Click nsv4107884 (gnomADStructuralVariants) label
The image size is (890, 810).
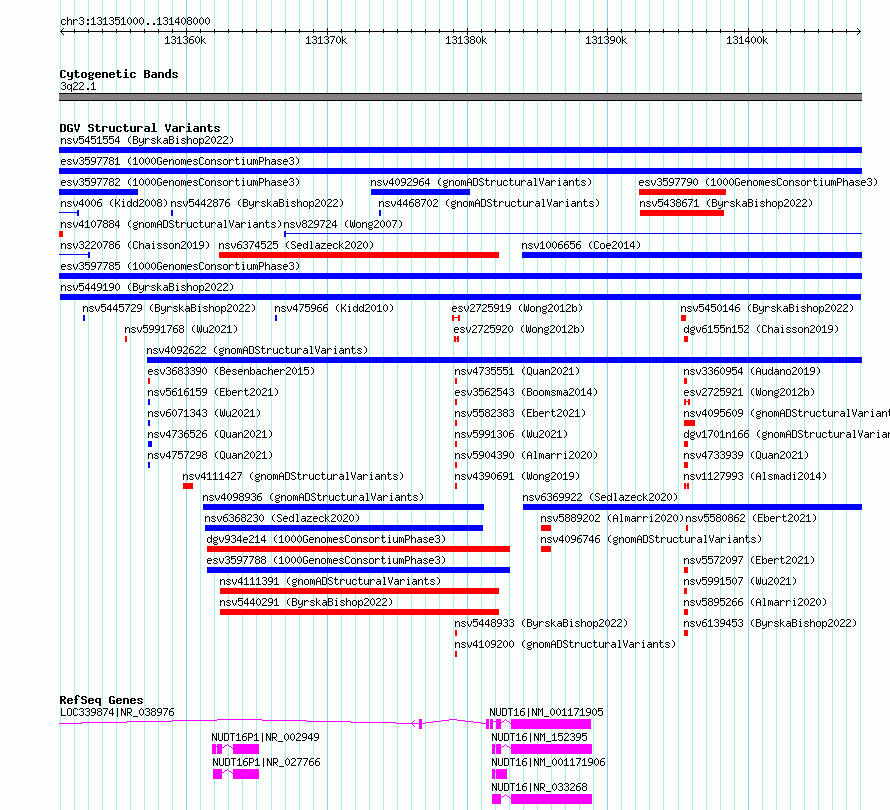tap(171, 224)
